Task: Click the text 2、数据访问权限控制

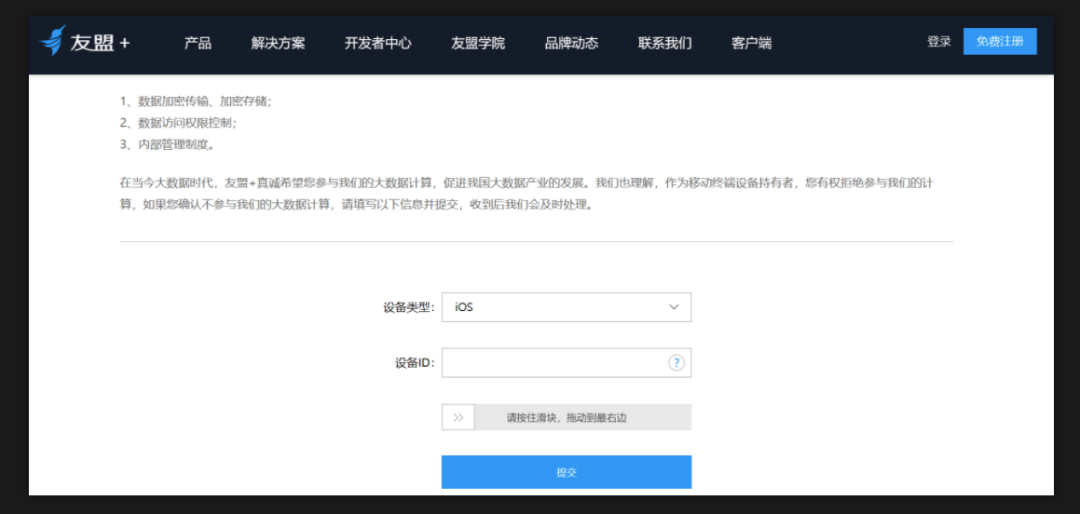Action: tap(178, 123)
